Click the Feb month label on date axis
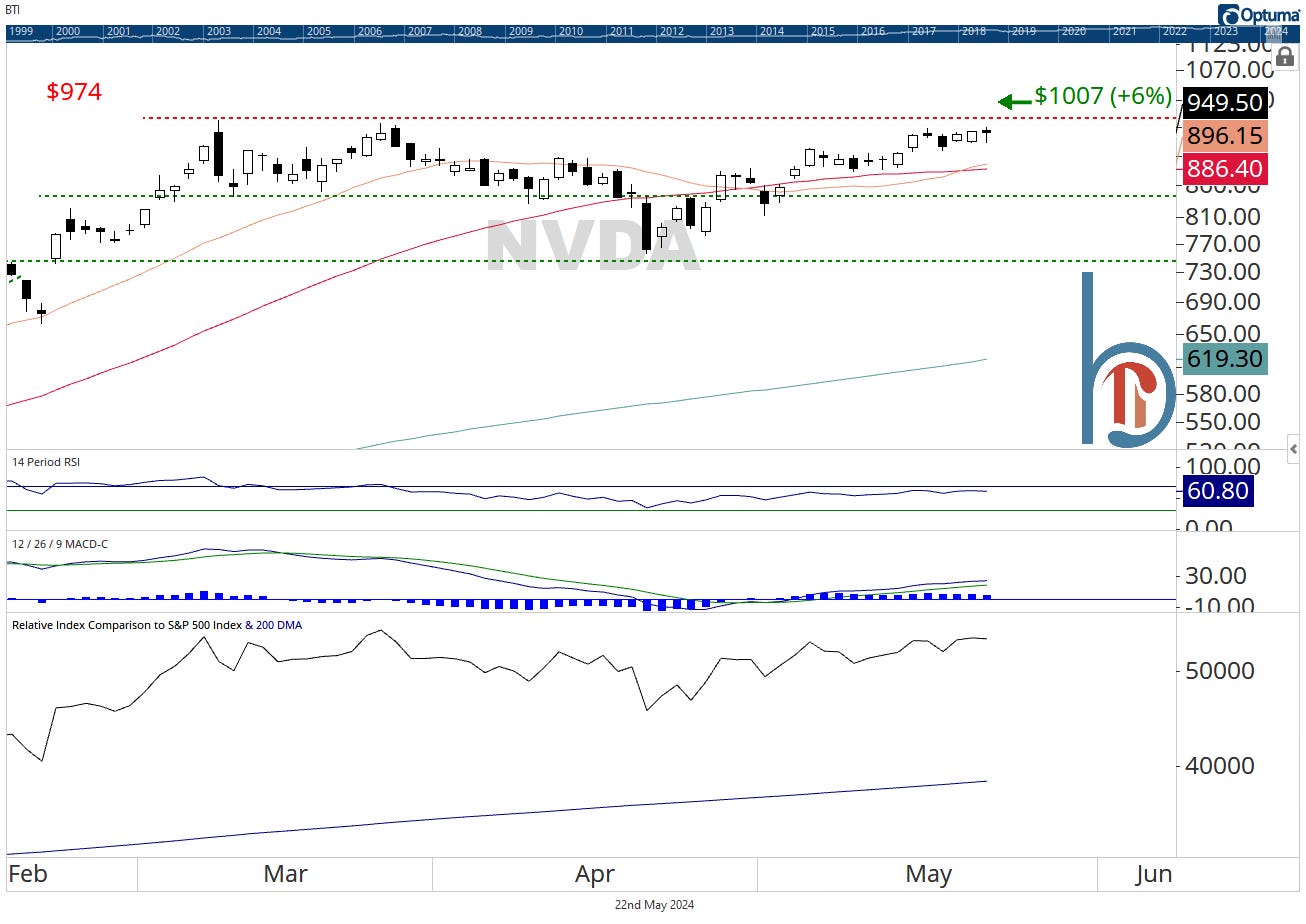 coord(27,874)
